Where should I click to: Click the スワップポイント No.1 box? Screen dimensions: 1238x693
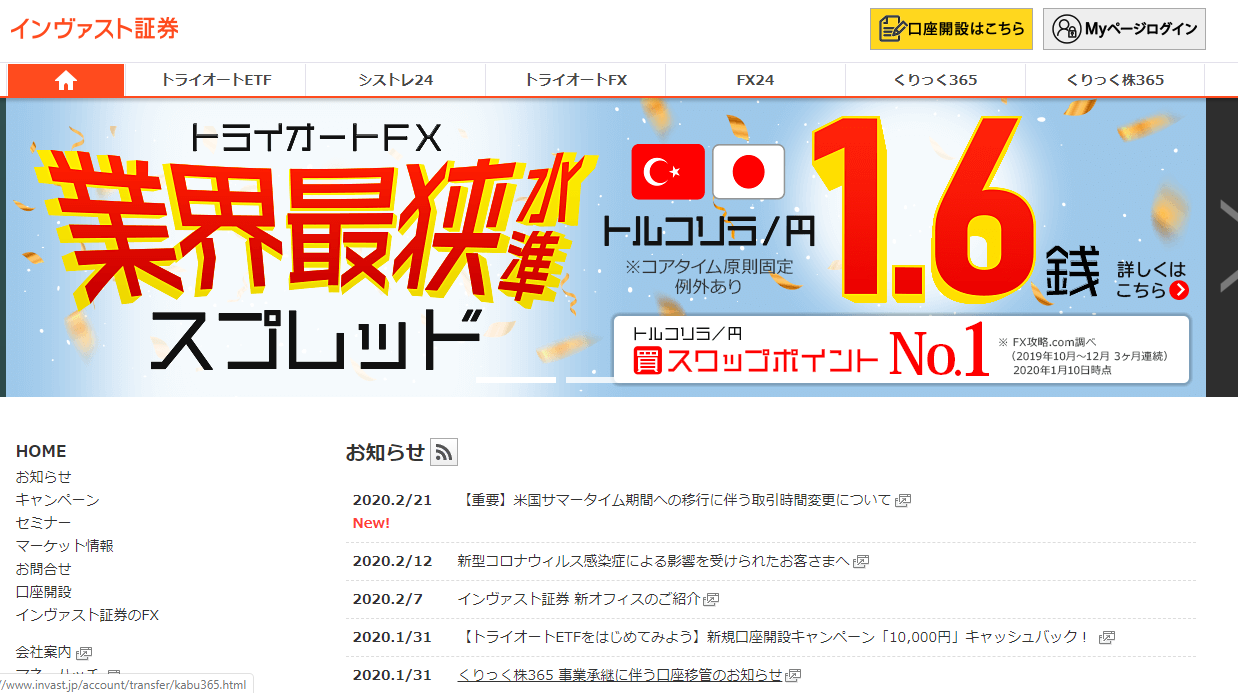[x=901, y=350]
